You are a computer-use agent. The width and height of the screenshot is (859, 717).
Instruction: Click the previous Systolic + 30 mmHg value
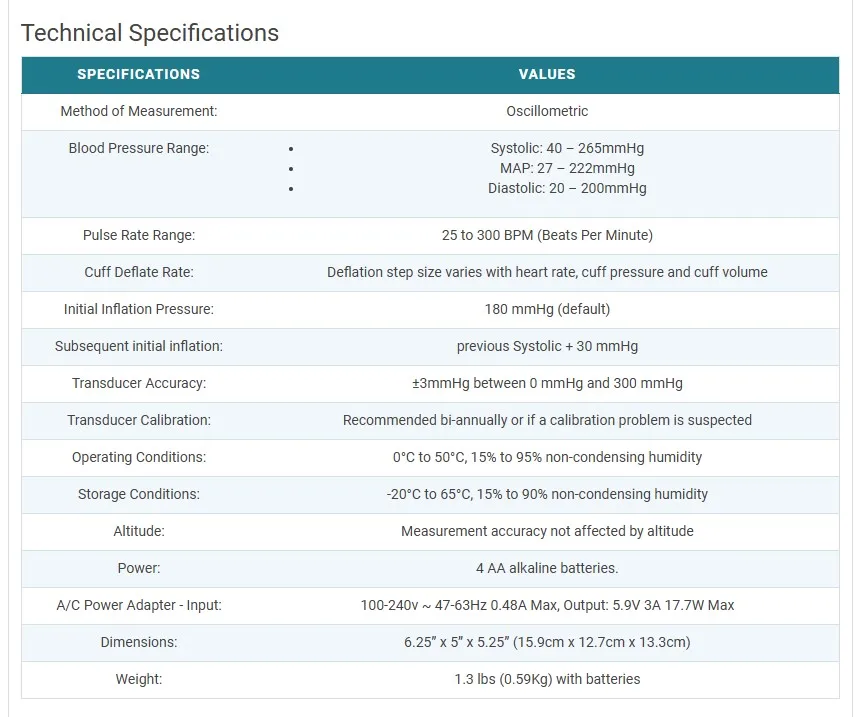[547, 346]
